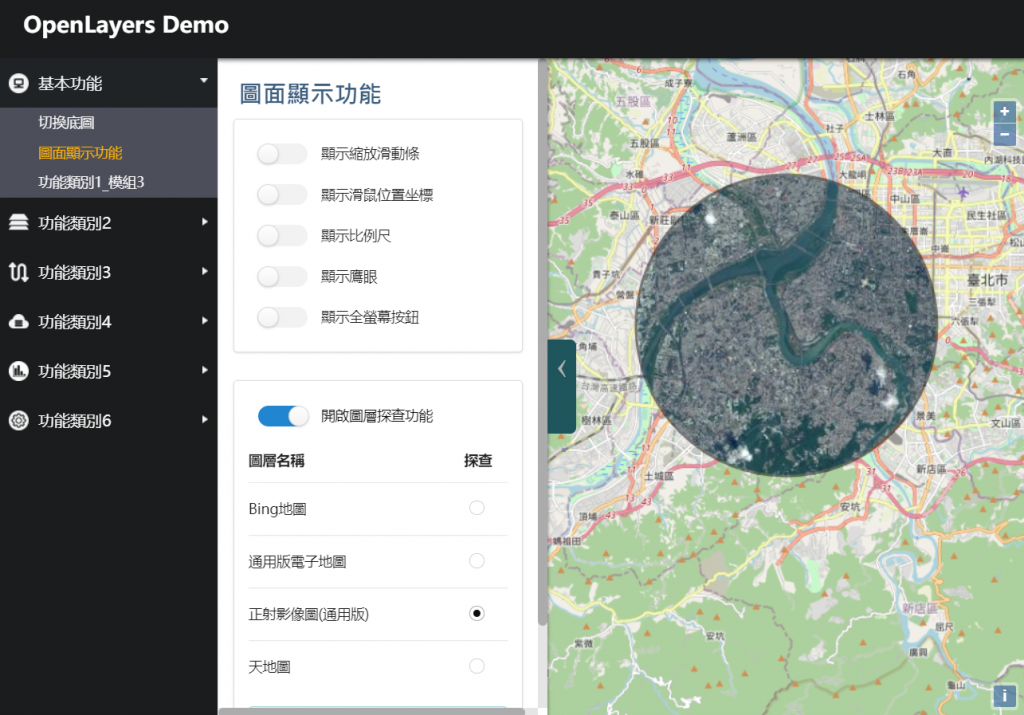Click 圖層名稱 column header
Screen dimensions: 1024x715
276,461
